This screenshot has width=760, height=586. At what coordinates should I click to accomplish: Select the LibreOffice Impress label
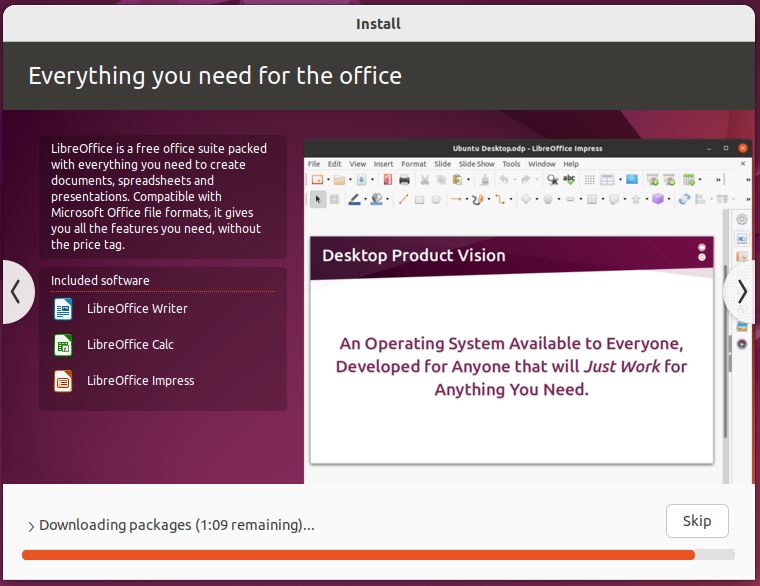click(141, 380)
